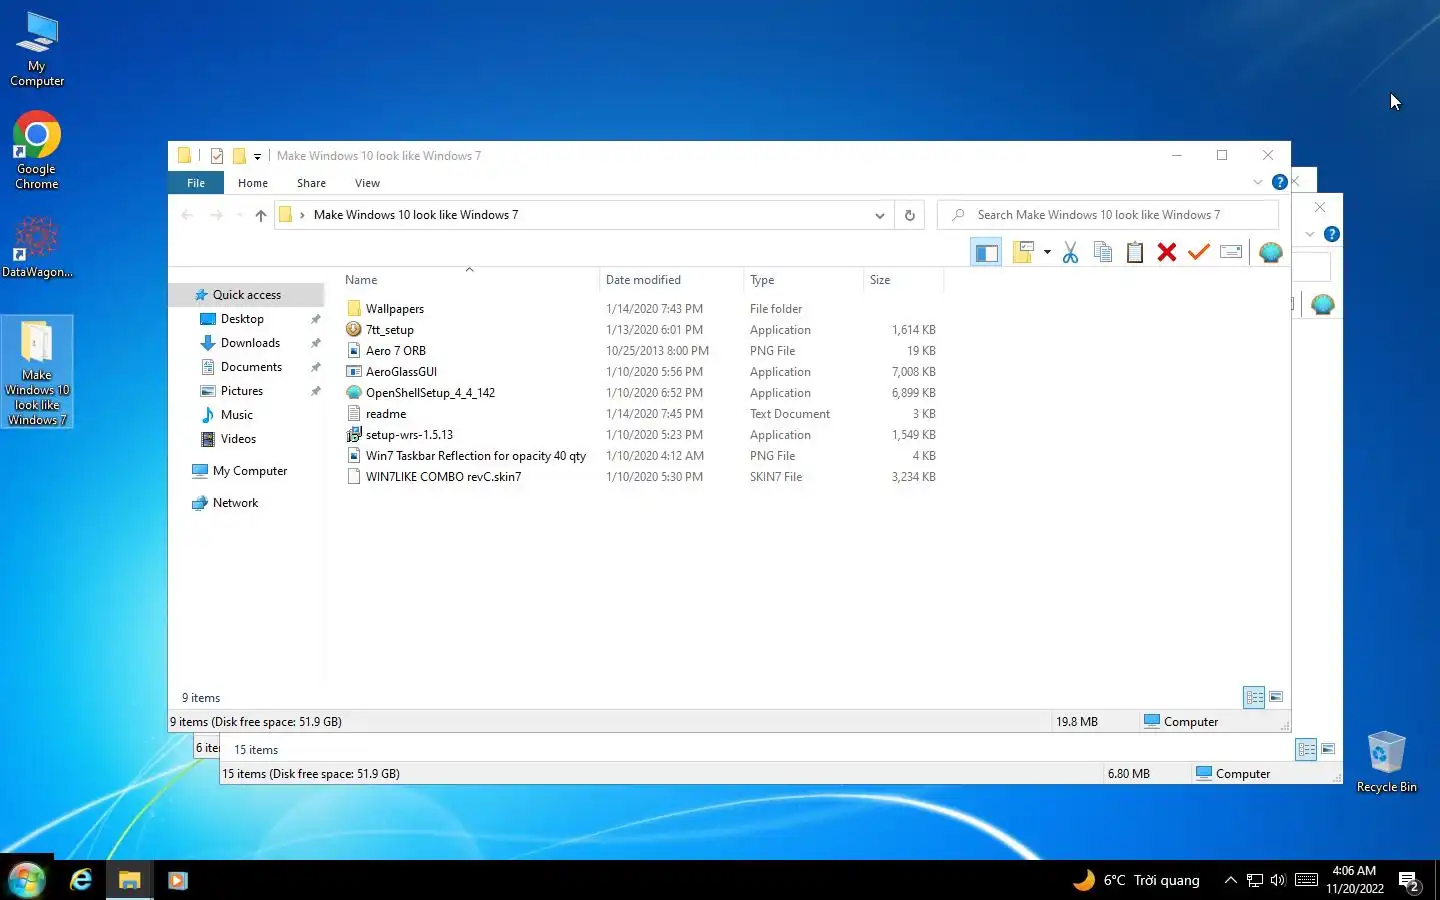Select the Aero 7 ORB file
The height and width of the screenshot is (900, 1440).
click(395, 351)
